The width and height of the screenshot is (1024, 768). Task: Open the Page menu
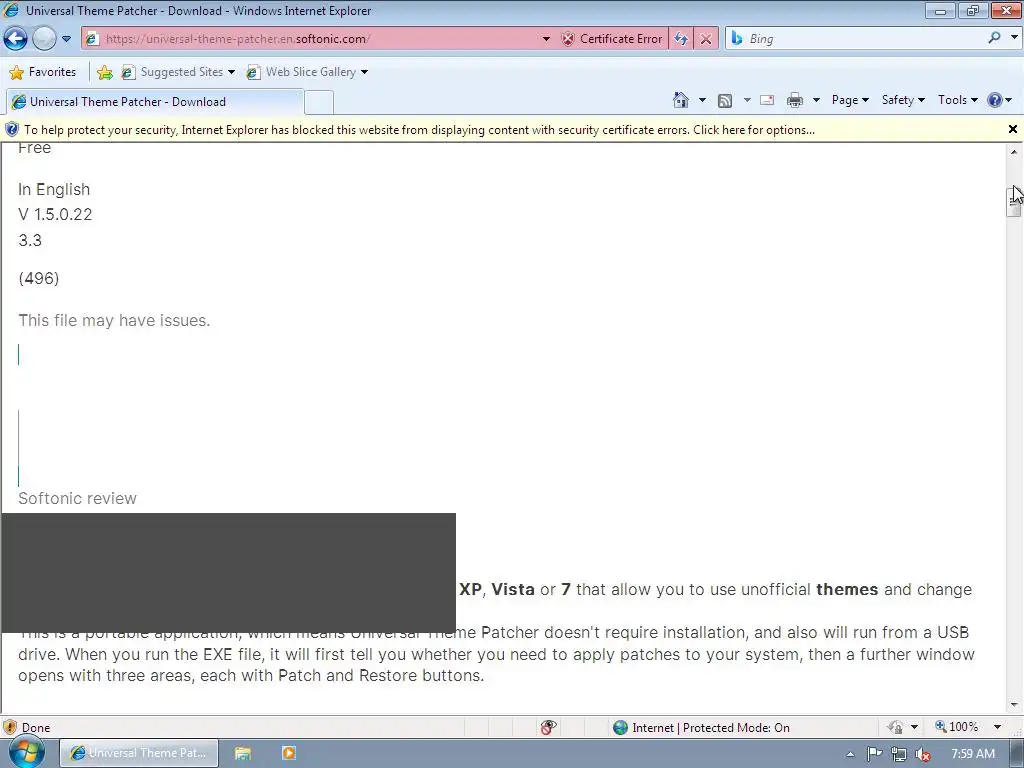coord(850,100)
